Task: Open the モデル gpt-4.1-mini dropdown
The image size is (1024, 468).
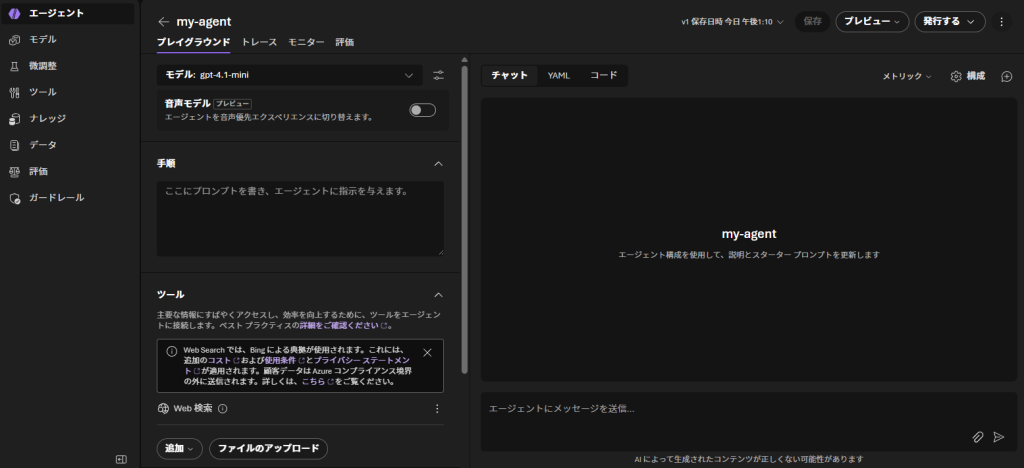Action: click(290, 75)
